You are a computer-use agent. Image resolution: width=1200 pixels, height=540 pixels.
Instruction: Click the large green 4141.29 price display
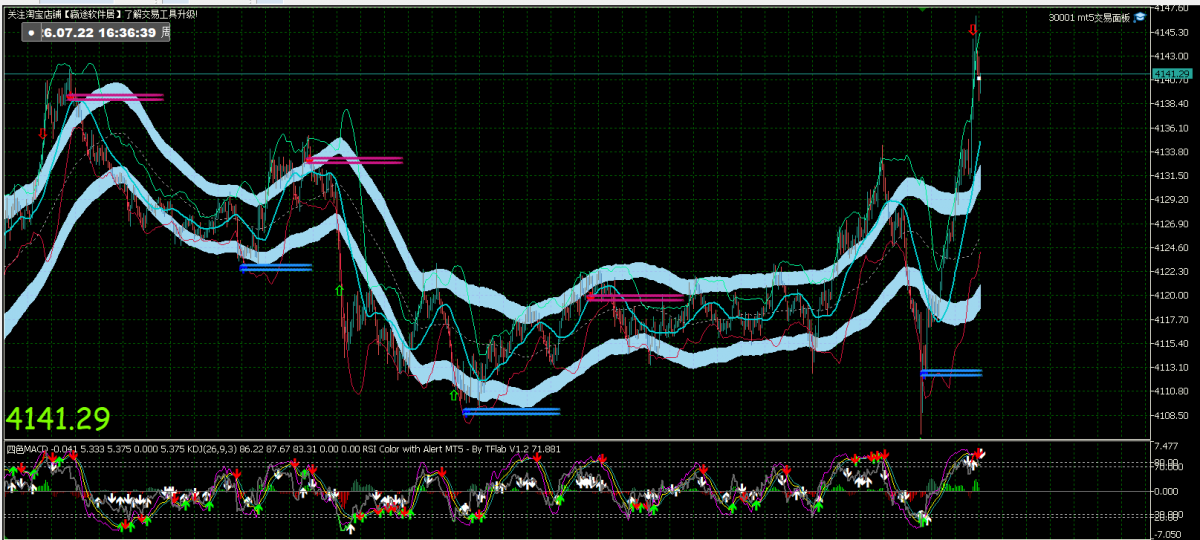click(58, 418)
